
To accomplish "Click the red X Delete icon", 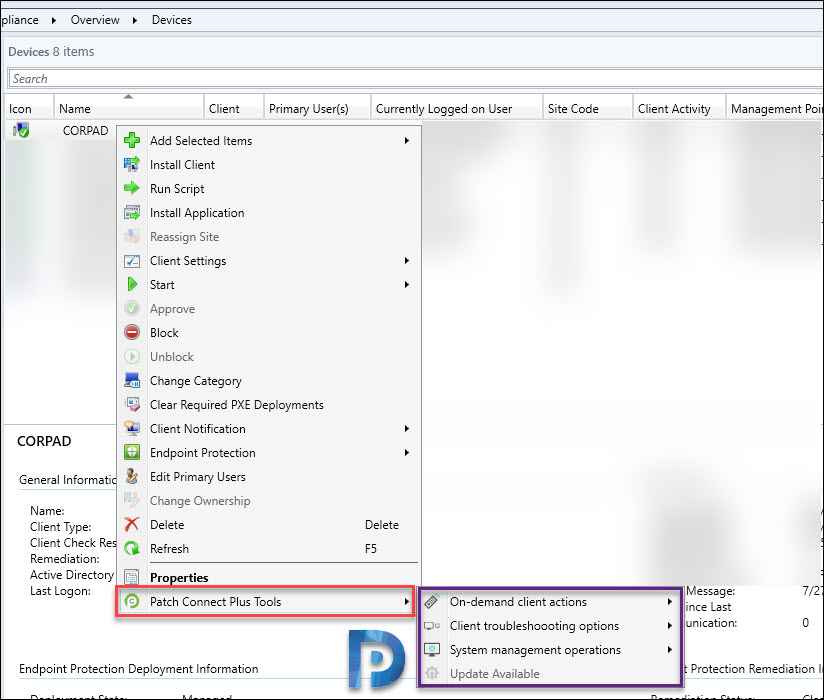I will (132, 524).
